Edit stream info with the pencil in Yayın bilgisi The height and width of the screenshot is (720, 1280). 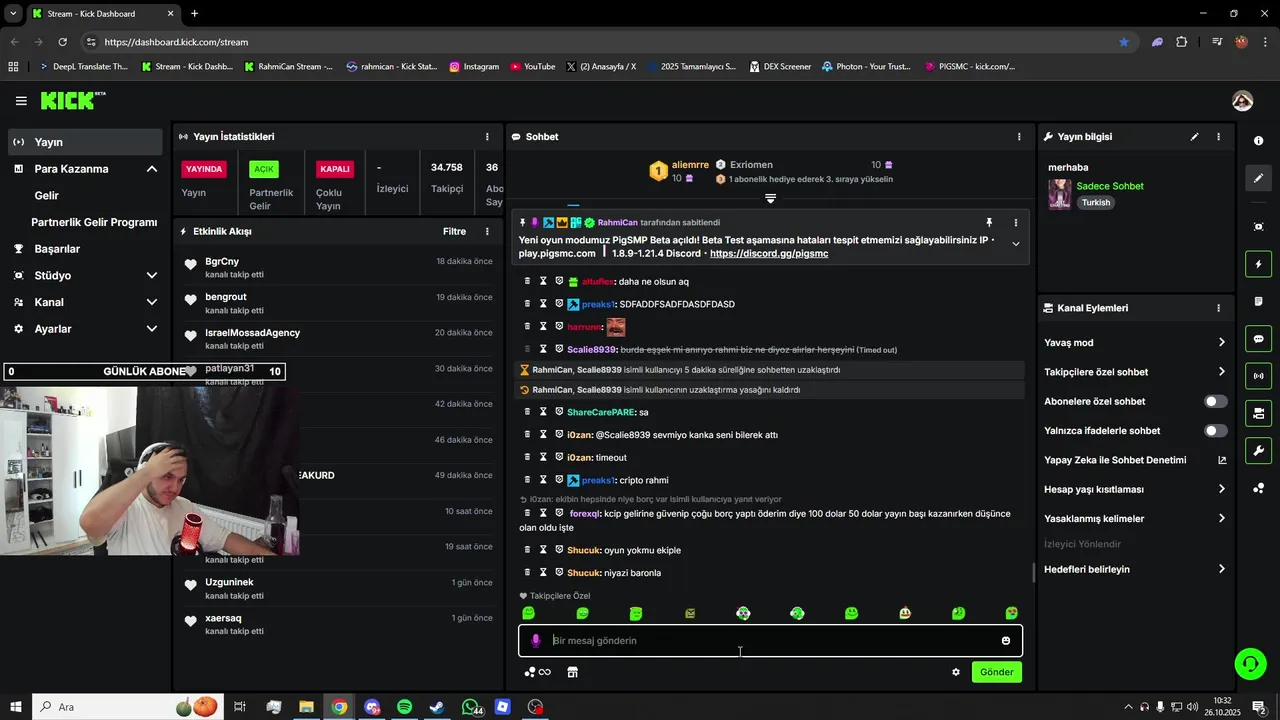[x=1194, y=137]
